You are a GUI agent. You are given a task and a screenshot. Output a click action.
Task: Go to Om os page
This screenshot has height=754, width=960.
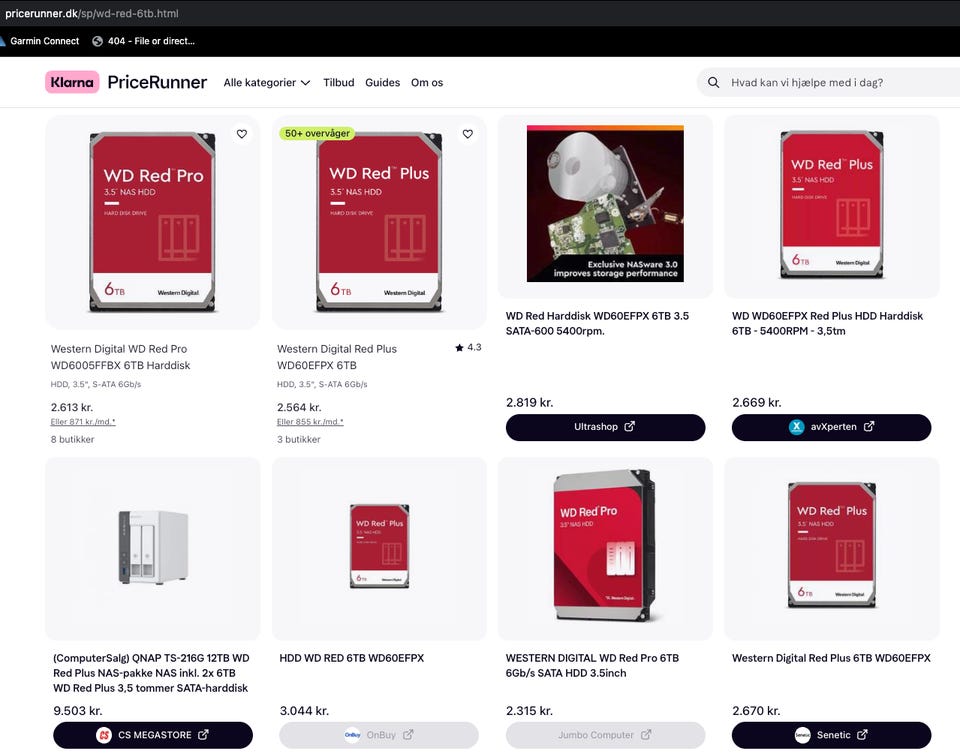click(427, 83)
